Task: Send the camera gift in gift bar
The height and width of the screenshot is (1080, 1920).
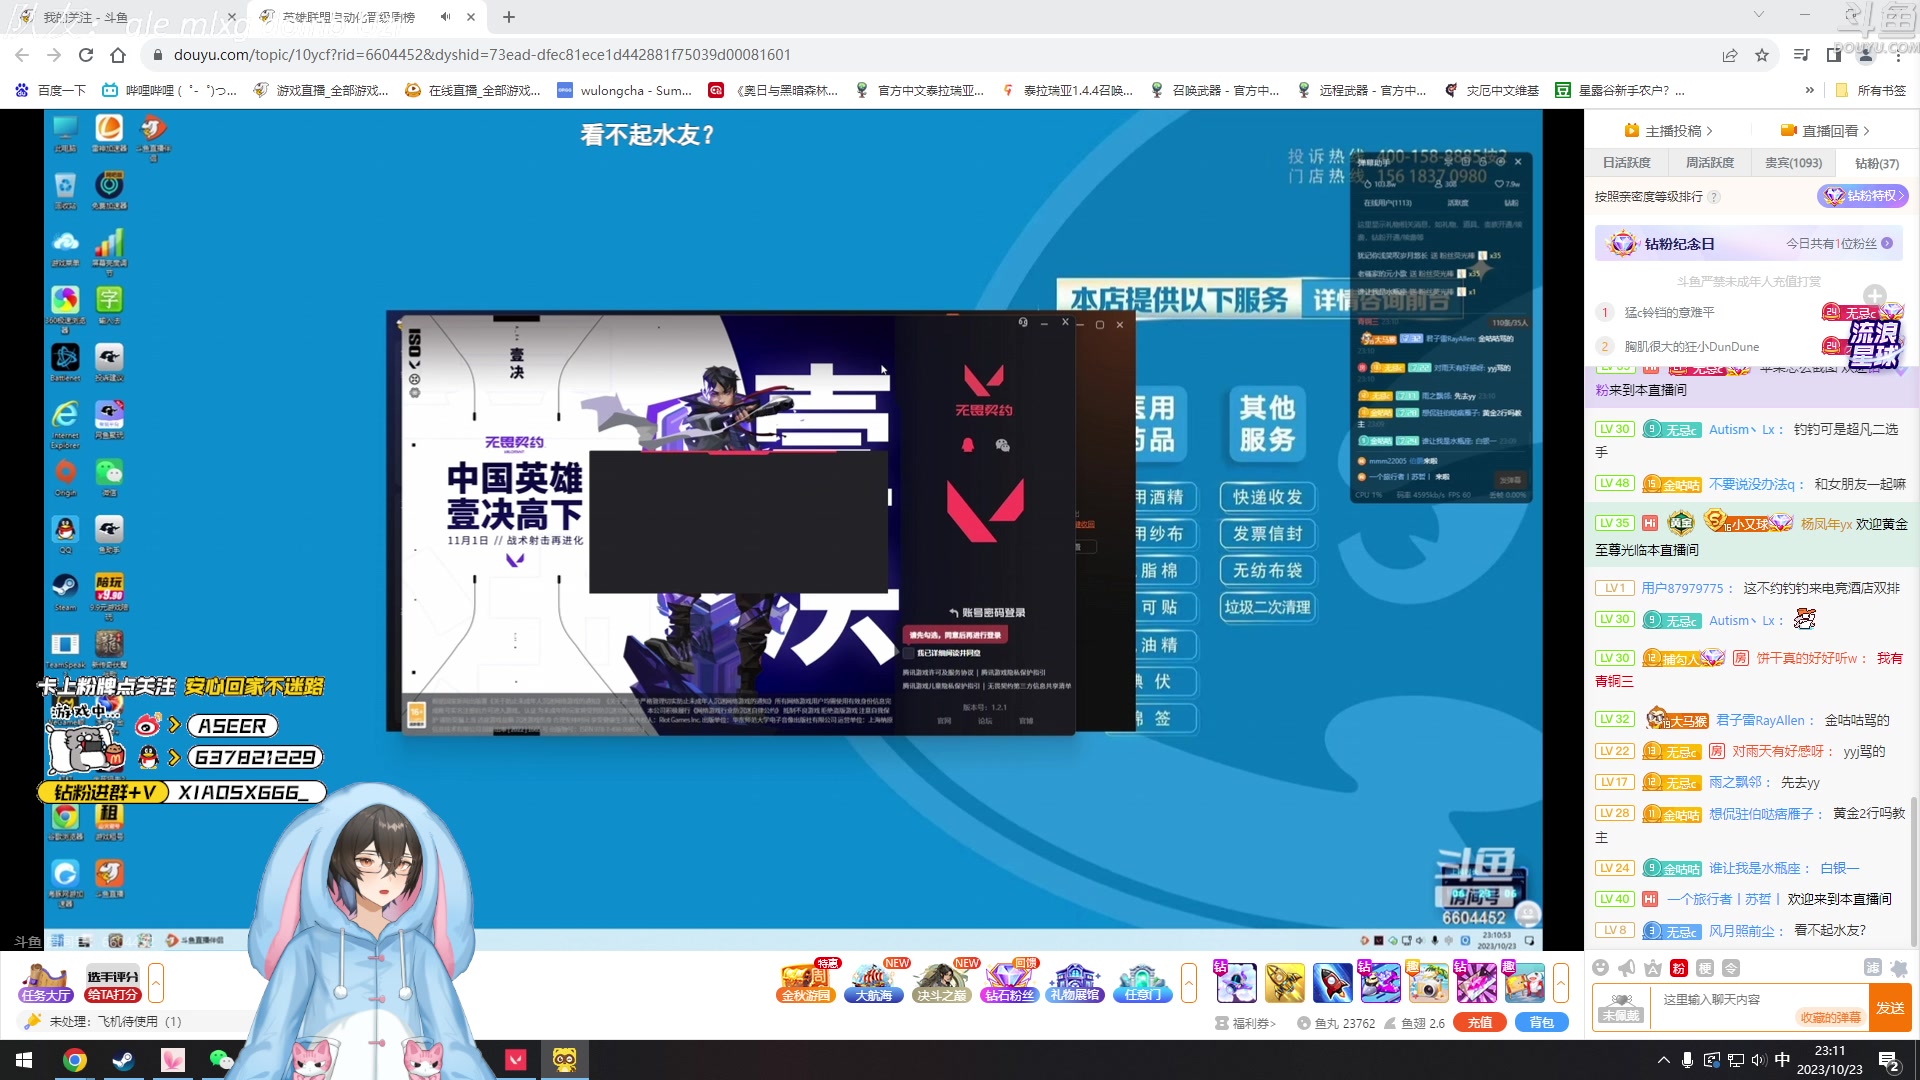Action: pyautogui.click(x=1428, y=983)
